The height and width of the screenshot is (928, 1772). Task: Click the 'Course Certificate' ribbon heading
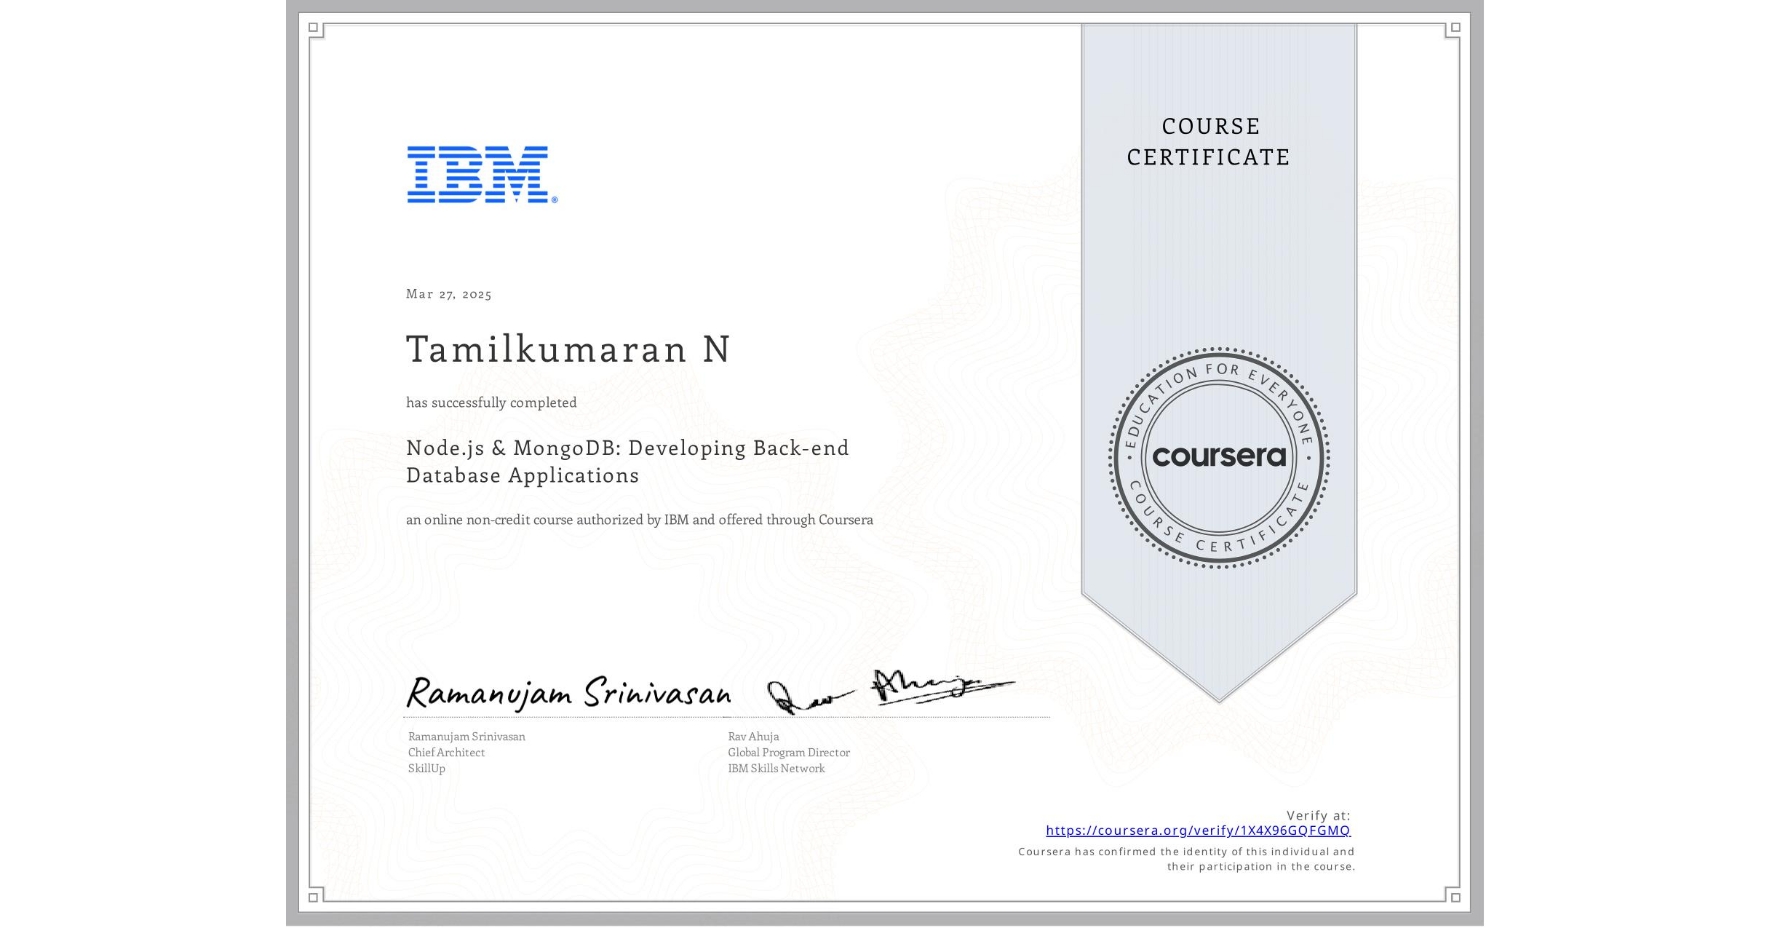pos(1206,142)
